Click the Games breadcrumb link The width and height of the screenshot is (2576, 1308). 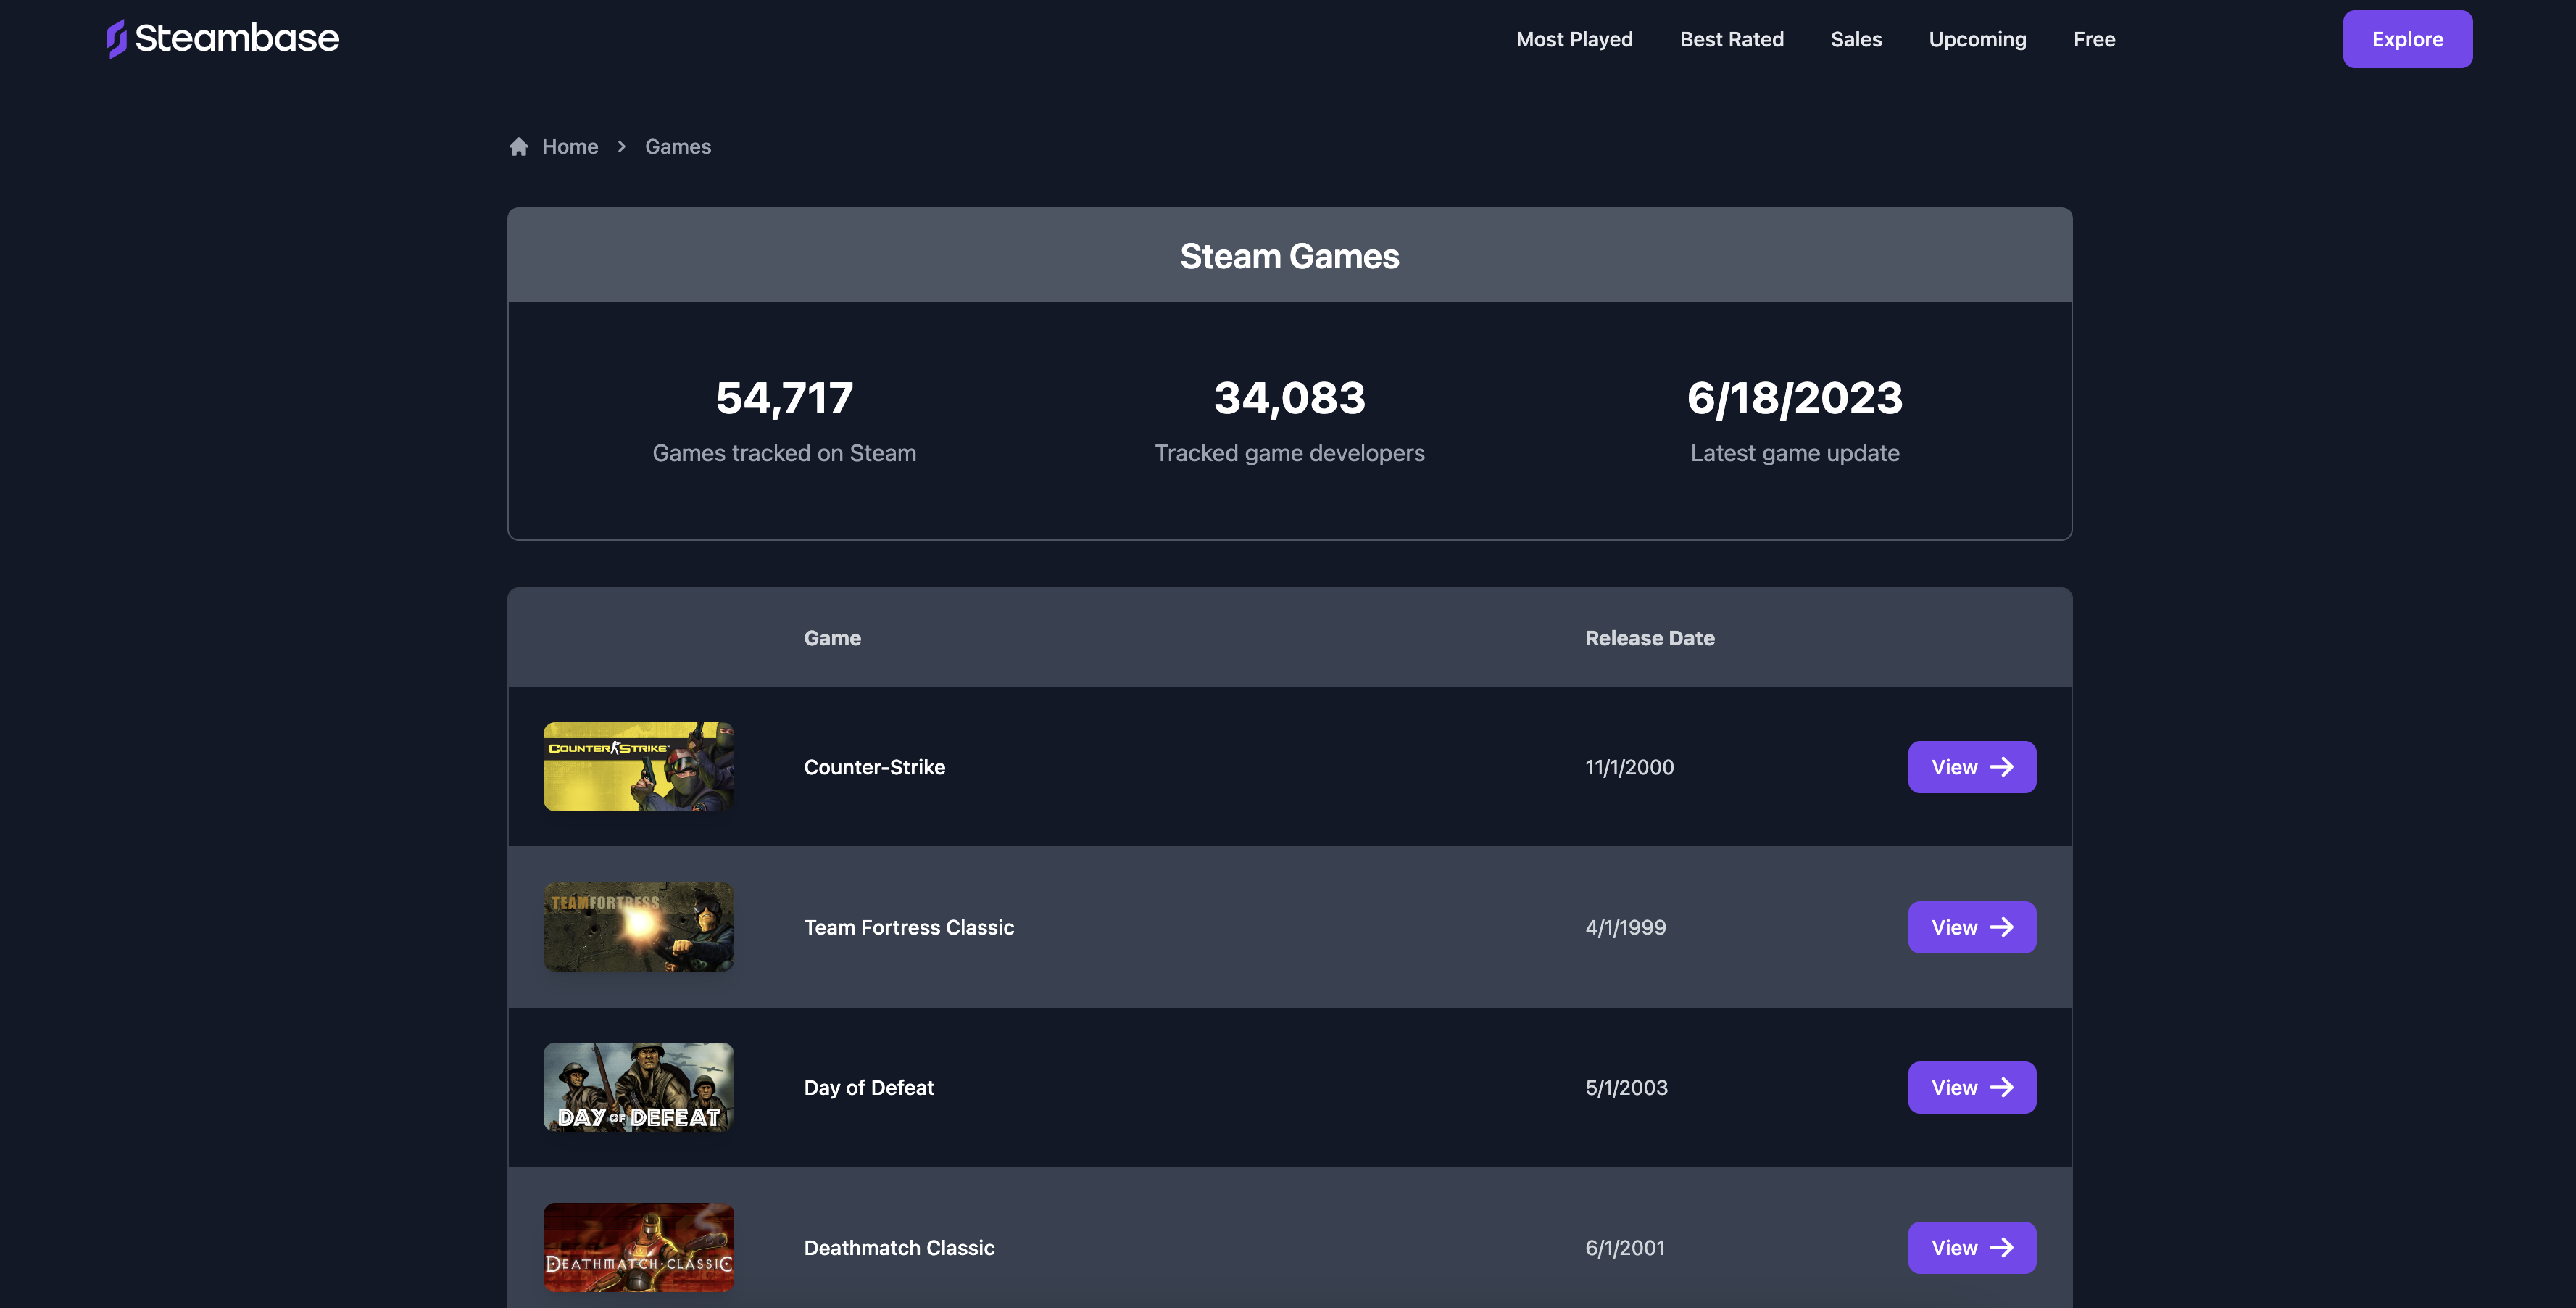coord(678,147)
